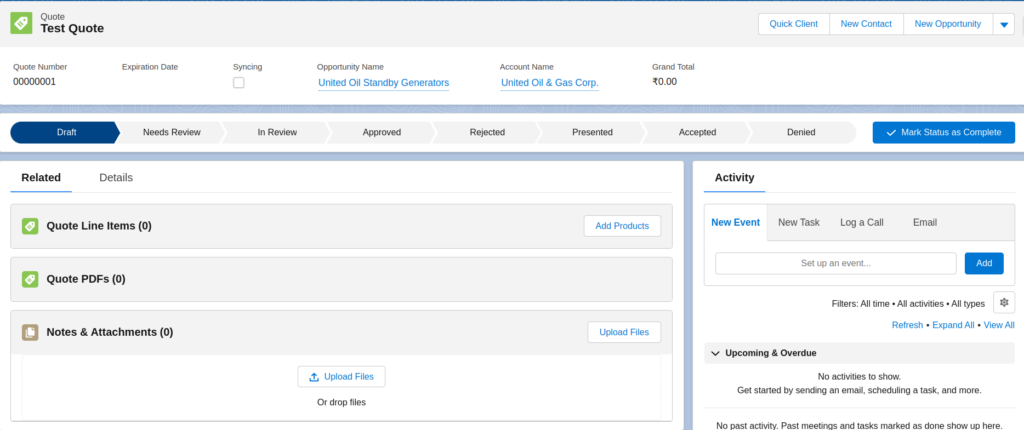Toggle the Syncing checkbox
Image resolution: width=1024 pixels, height=430 pixels.
238,83
